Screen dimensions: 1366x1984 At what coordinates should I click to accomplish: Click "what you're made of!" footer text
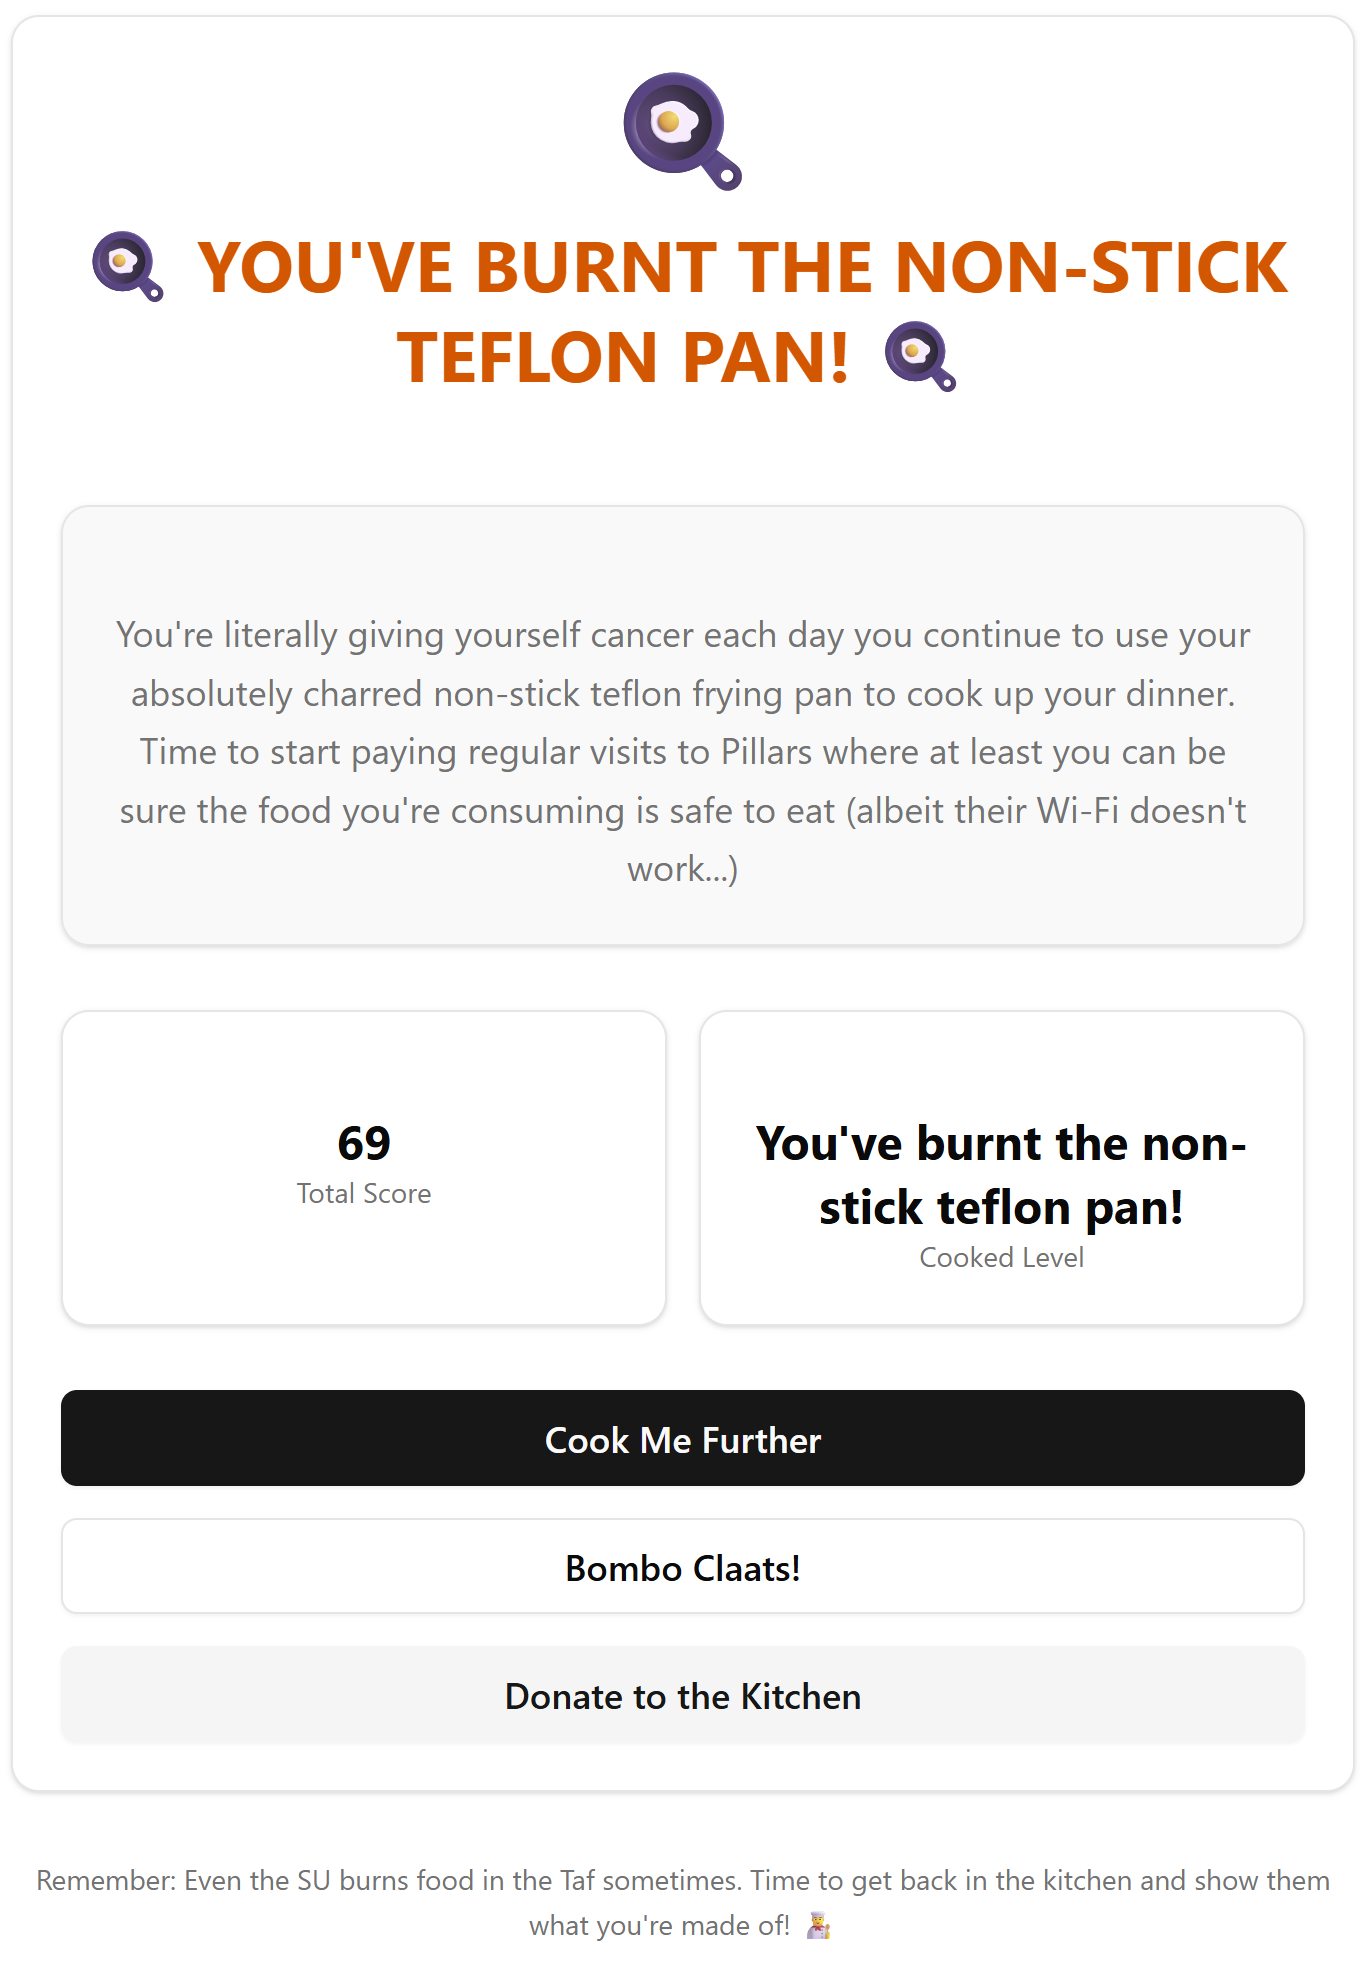[x=659, y=1925]
